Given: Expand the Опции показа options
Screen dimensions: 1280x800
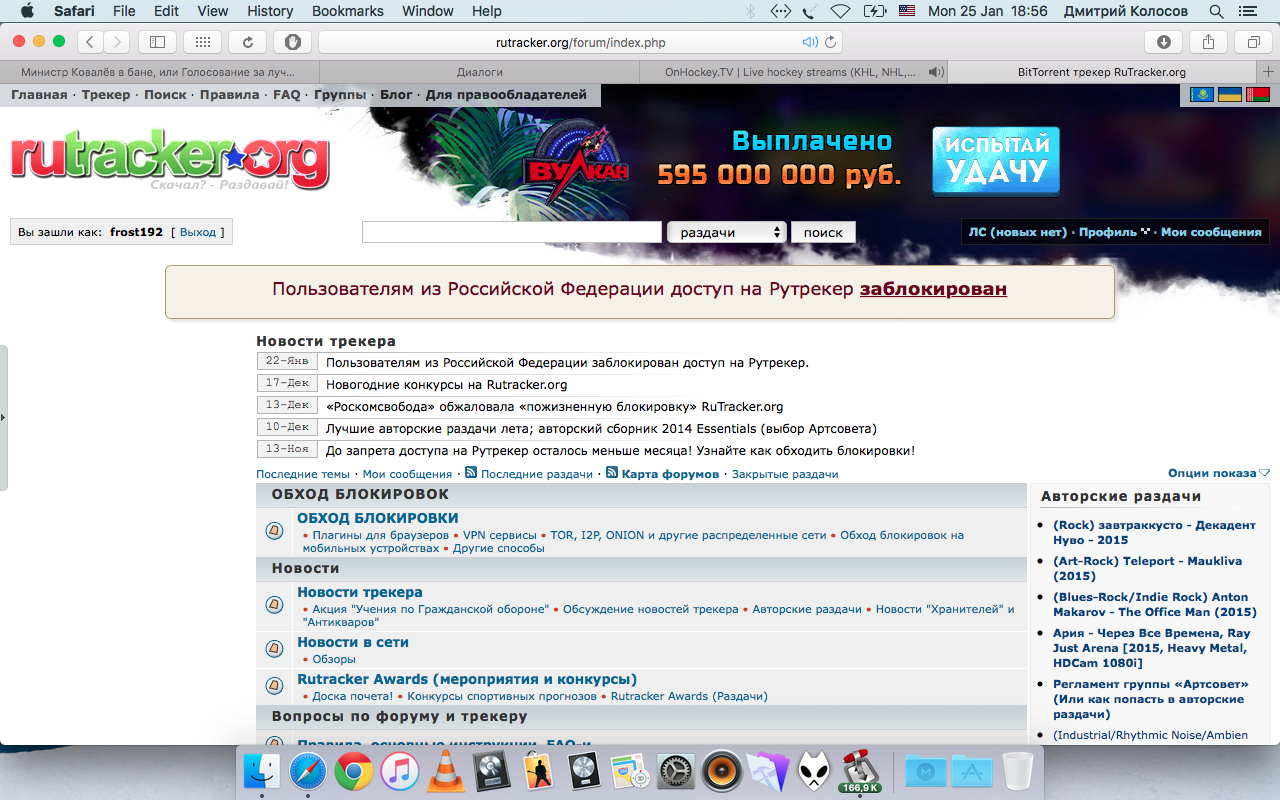Looking at the screenshot, I should click(x=1218, y=473).
